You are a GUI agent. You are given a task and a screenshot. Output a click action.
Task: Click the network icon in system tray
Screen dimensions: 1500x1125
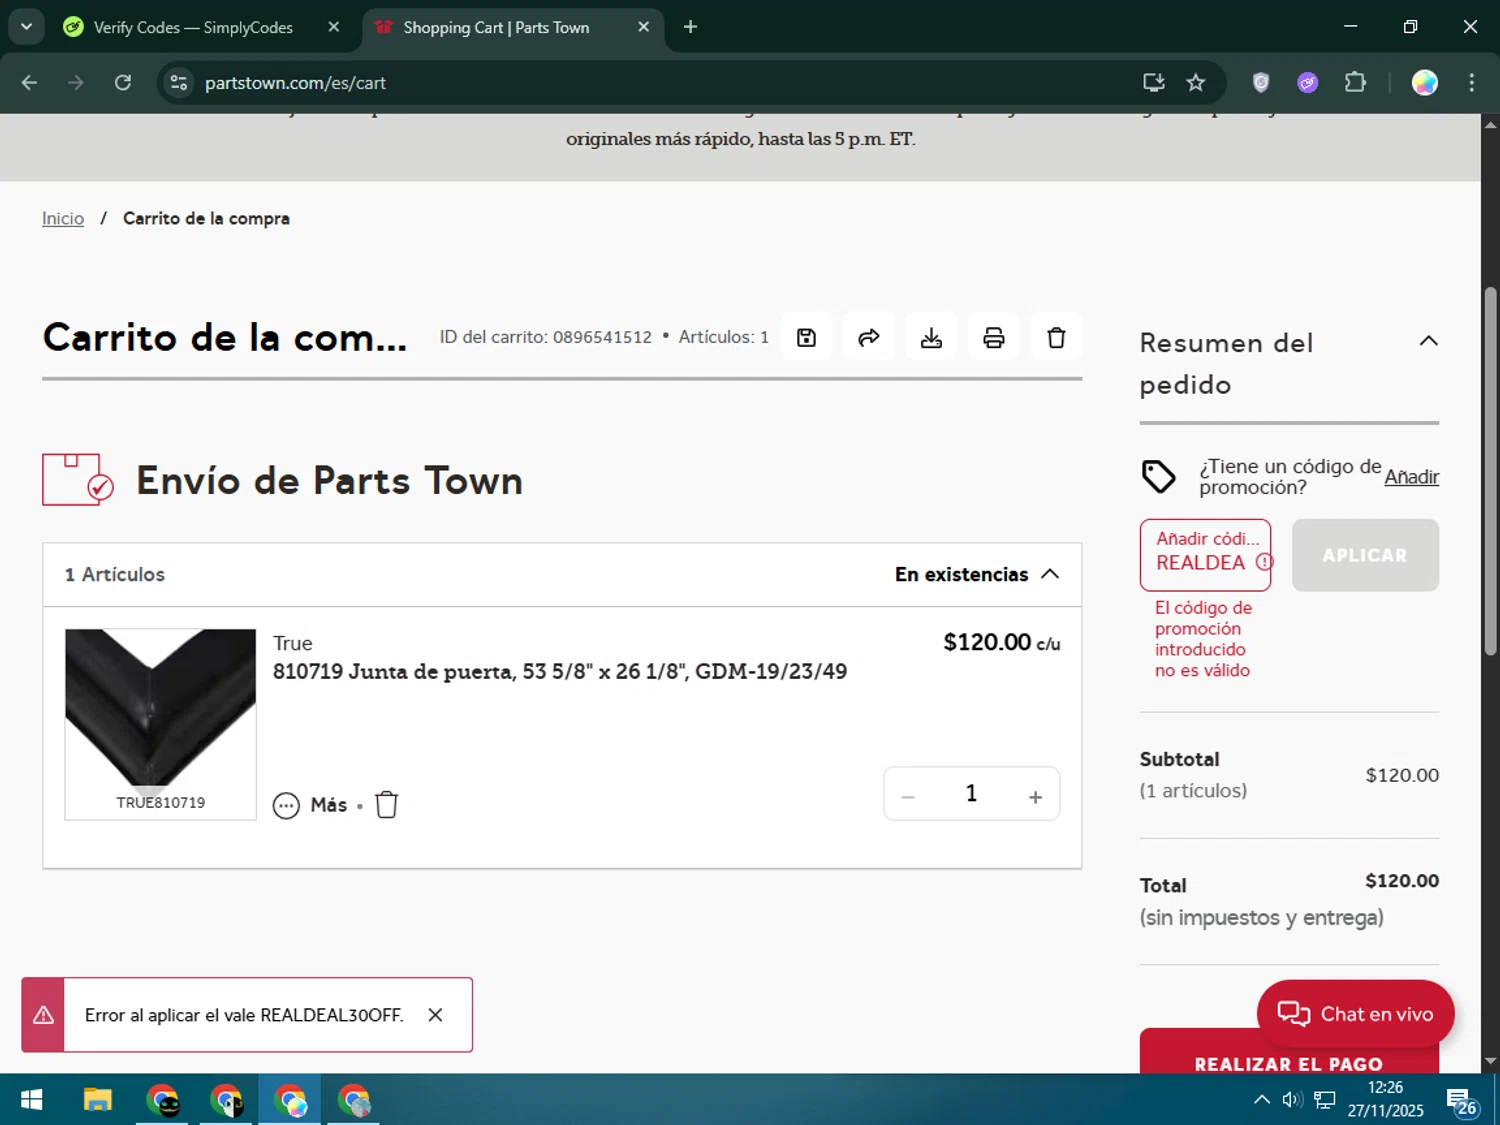click(x=1325, y=1100)
